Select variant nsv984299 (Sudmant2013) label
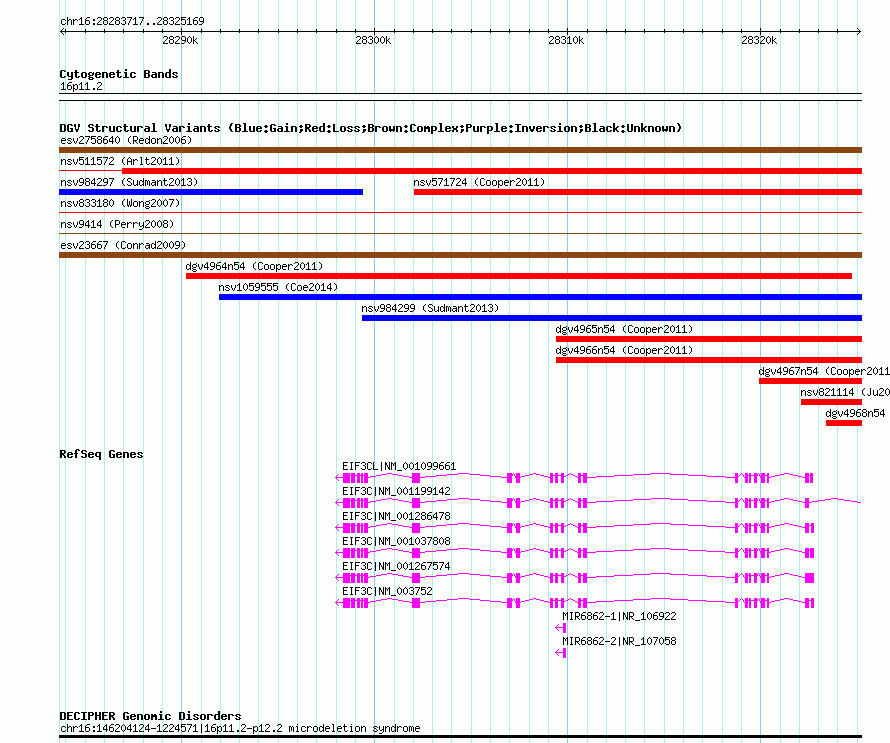The height and width of the screenshot is (743, 890). pos(430,308)
